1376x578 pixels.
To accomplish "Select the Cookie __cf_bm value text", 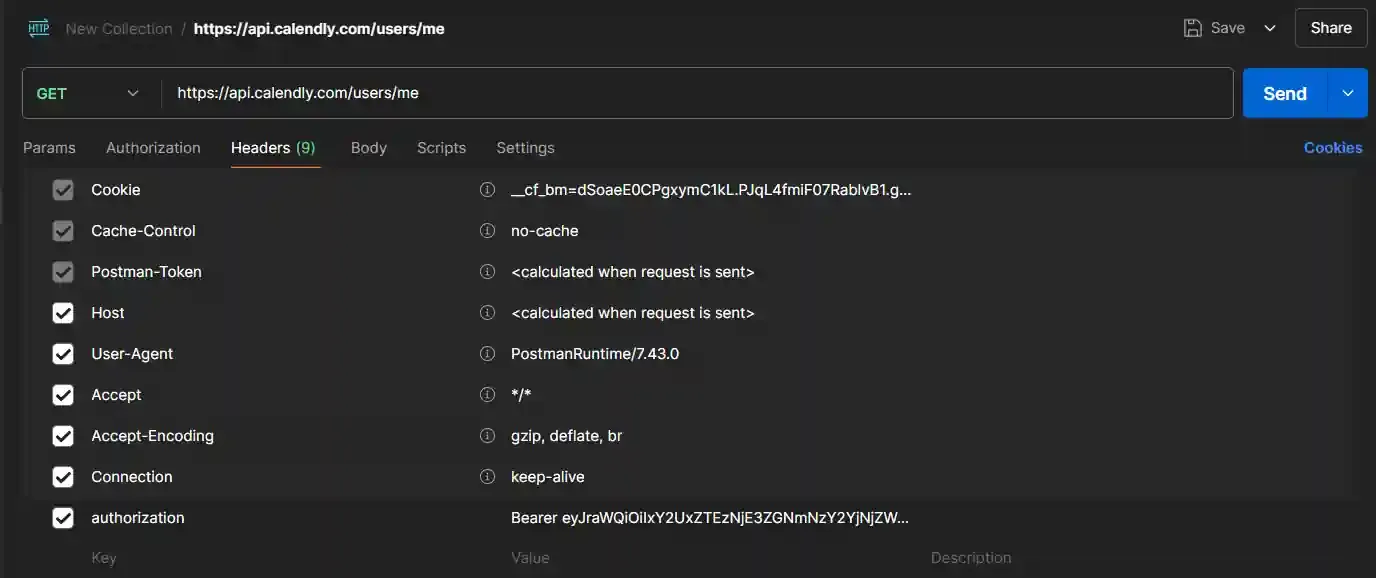I will [x=711, y=189].
